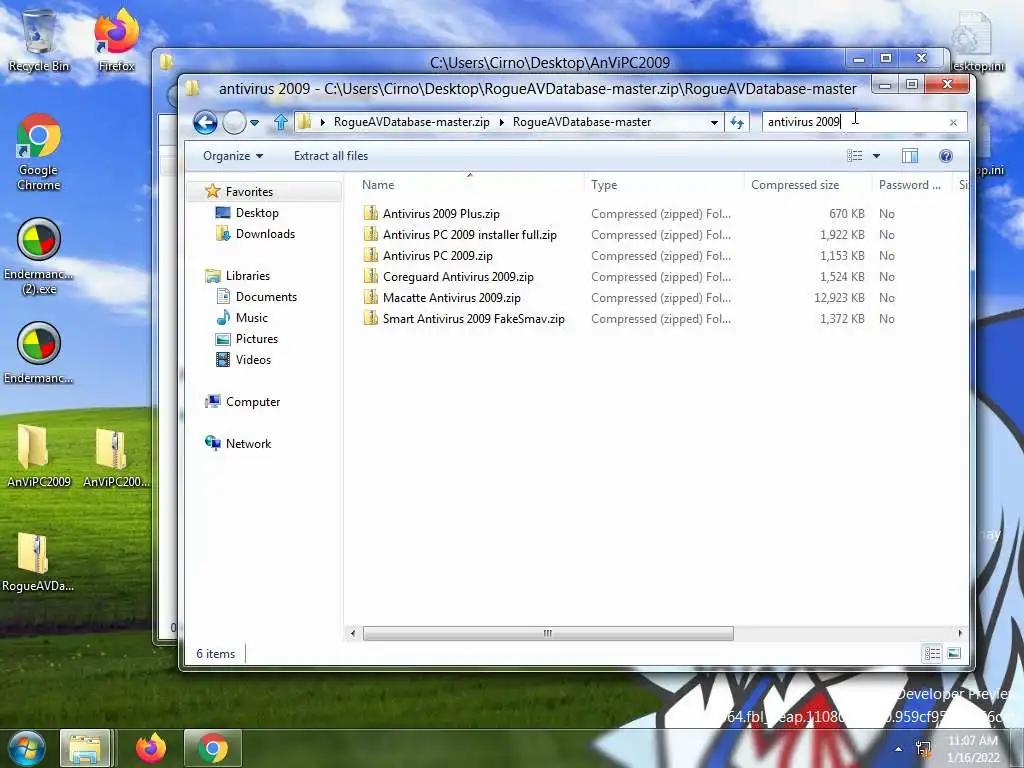Open the recent pages dropdown arrow
1024x768 pixels.
coord(255,123)
